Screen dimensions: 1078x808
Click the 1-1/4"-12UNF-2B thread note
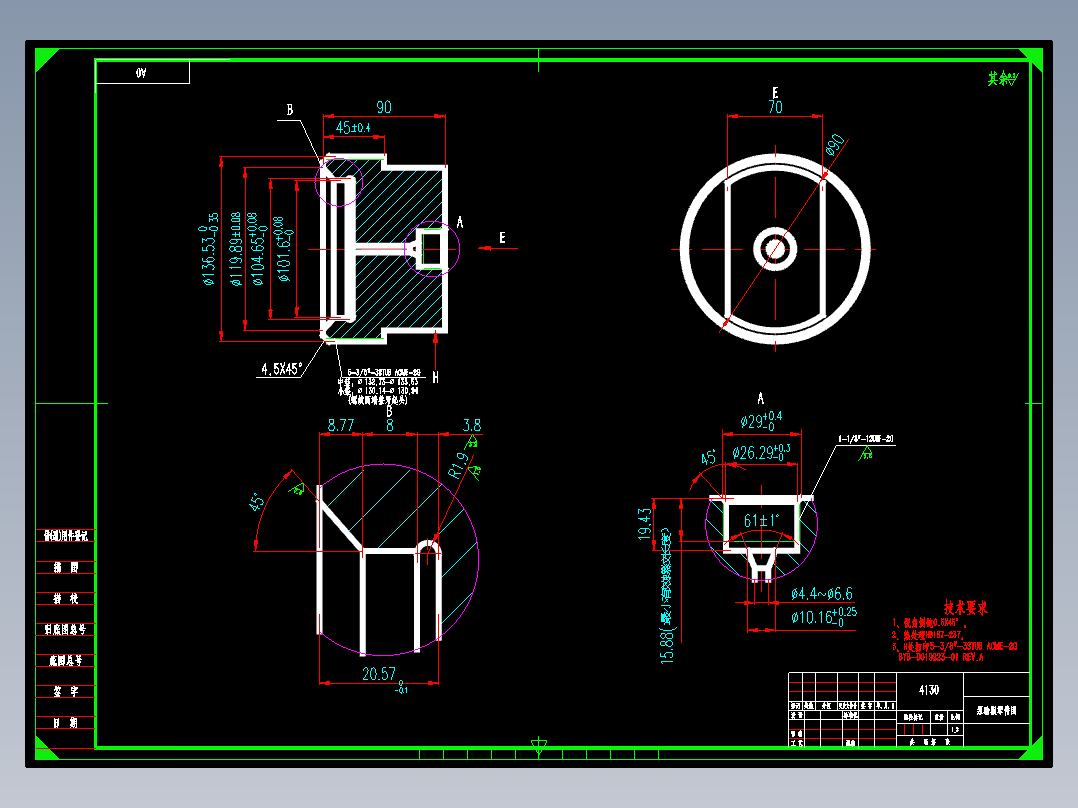[x=866, y=439]
